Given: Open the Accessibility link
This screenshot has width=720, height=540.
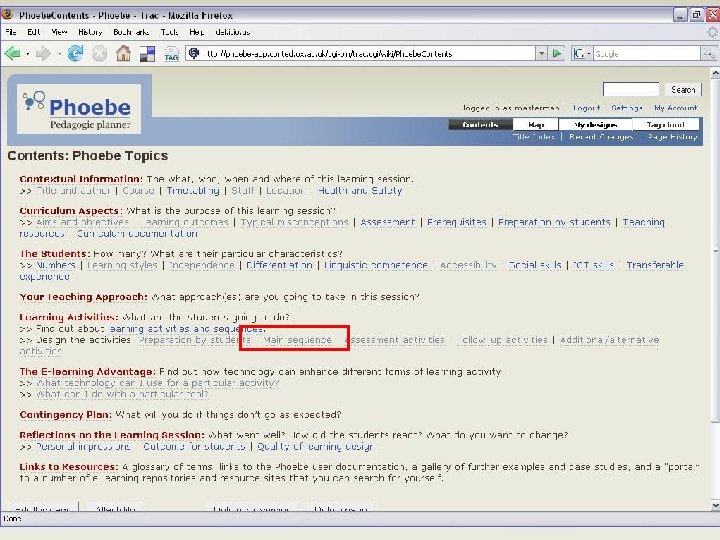Looking at the screenshot, I should [468, 265].
